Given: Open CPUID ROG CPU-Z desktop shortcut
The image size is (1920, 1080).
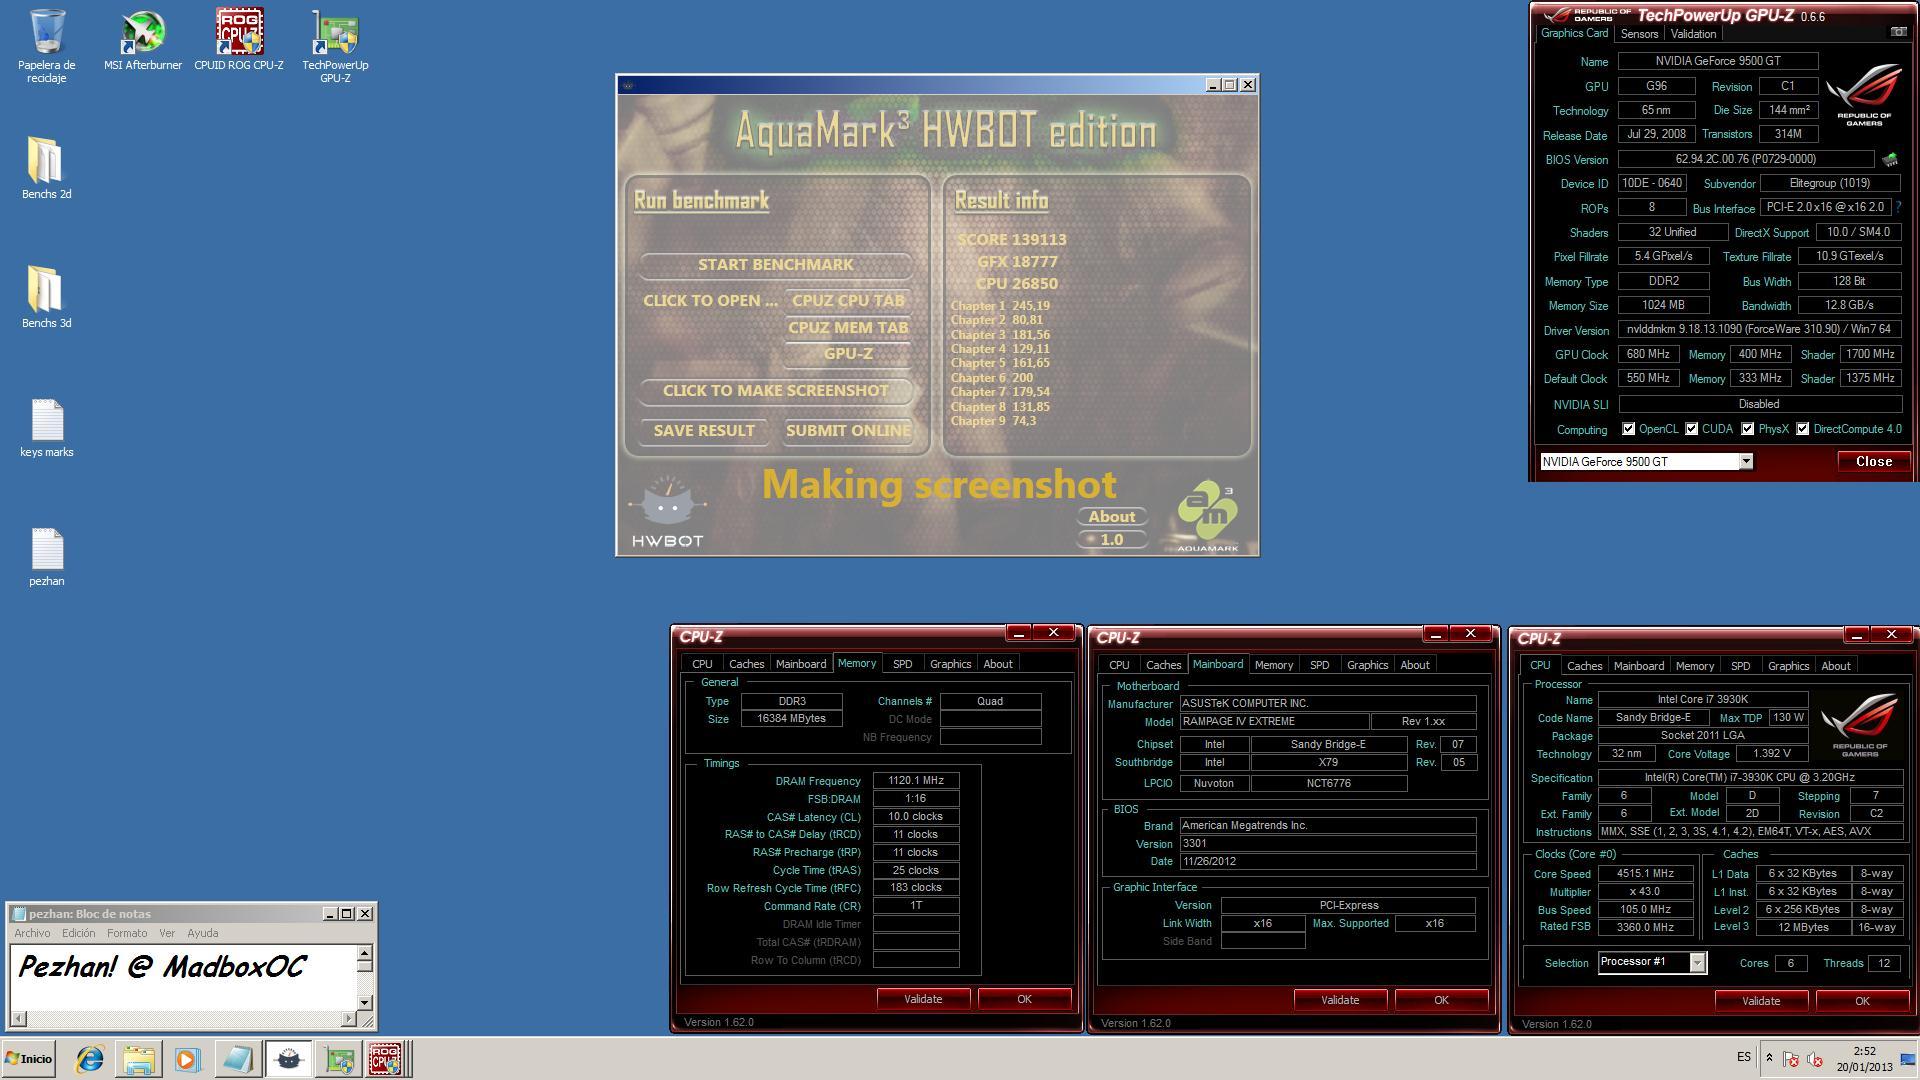Looking at the screenshot, I should [239, 40].
